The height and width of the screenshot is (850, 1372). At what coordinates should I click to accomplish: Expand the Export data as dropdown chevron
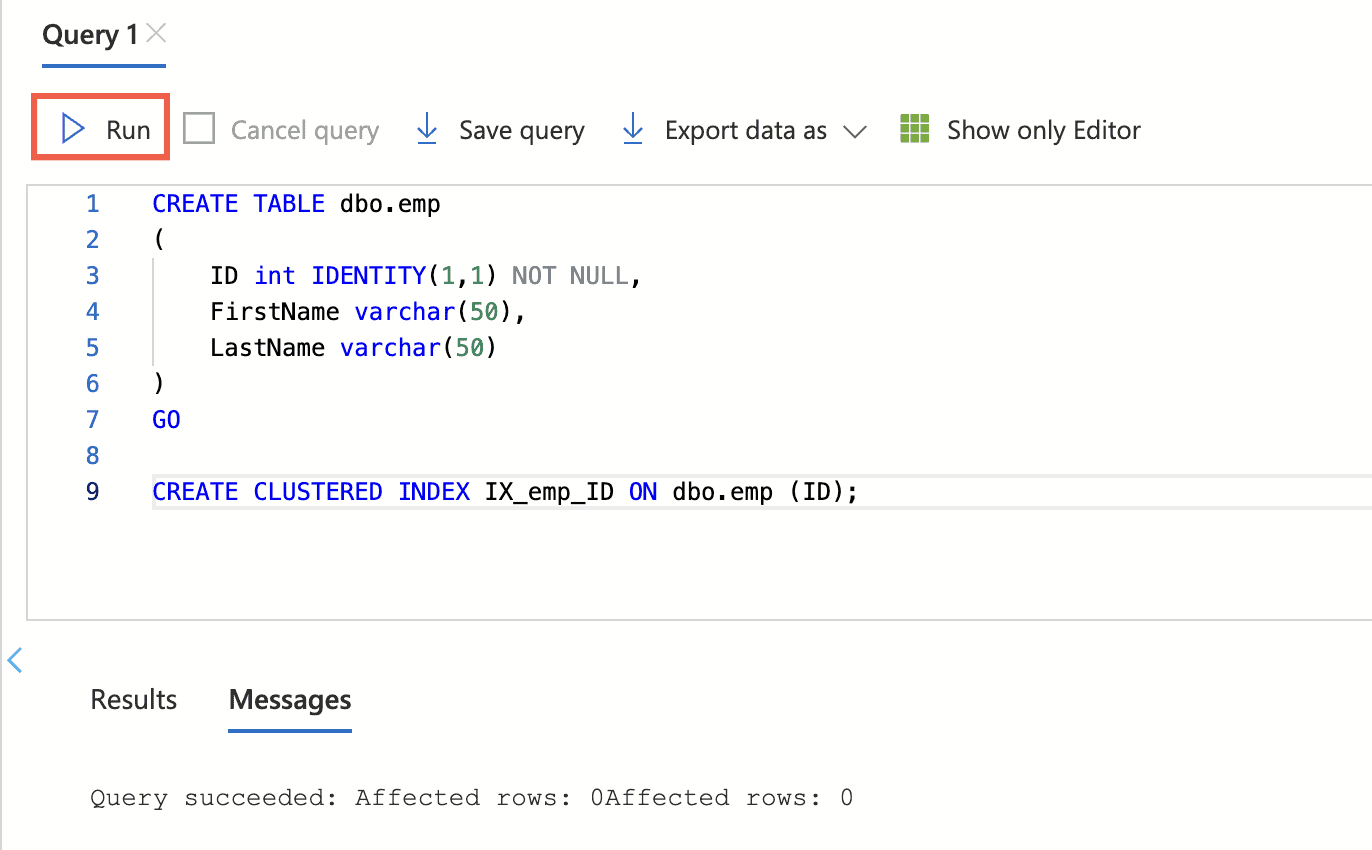pyautogui.click(x=854, y=131)
